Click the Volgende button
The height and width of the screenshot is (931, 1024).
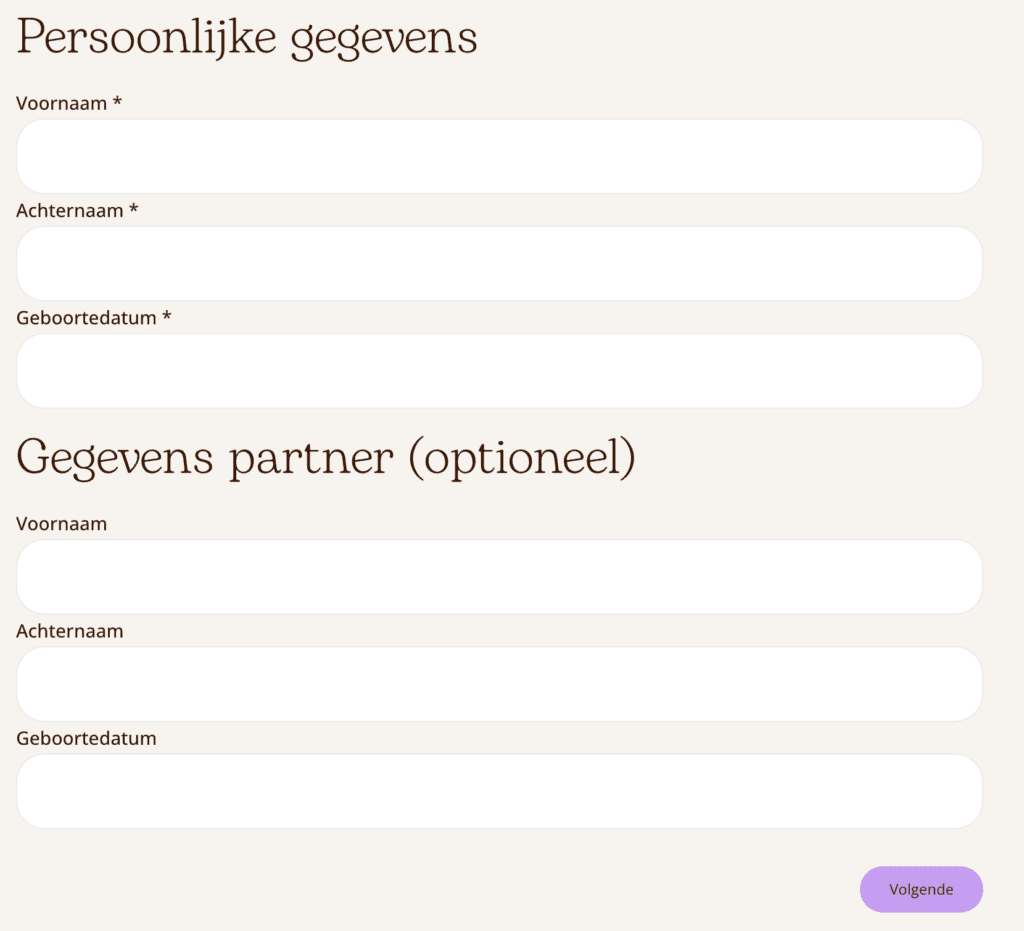coord(921,889)
